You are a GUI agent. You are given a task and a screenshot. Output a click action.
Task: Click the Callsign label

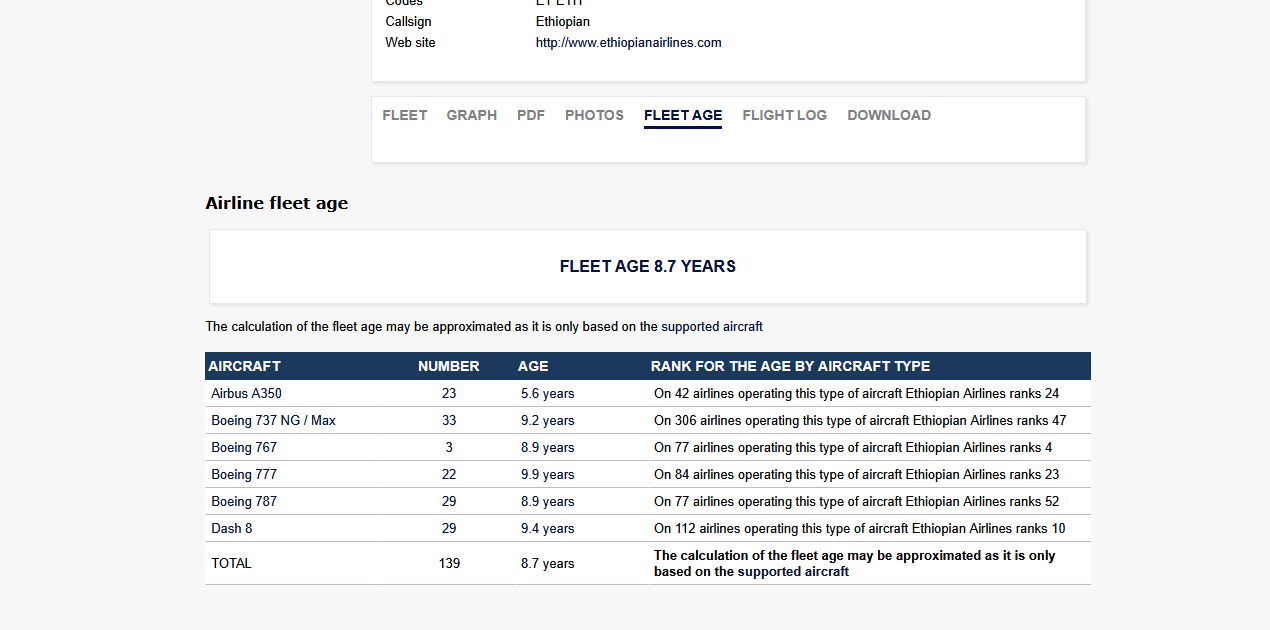coord(408,22)
